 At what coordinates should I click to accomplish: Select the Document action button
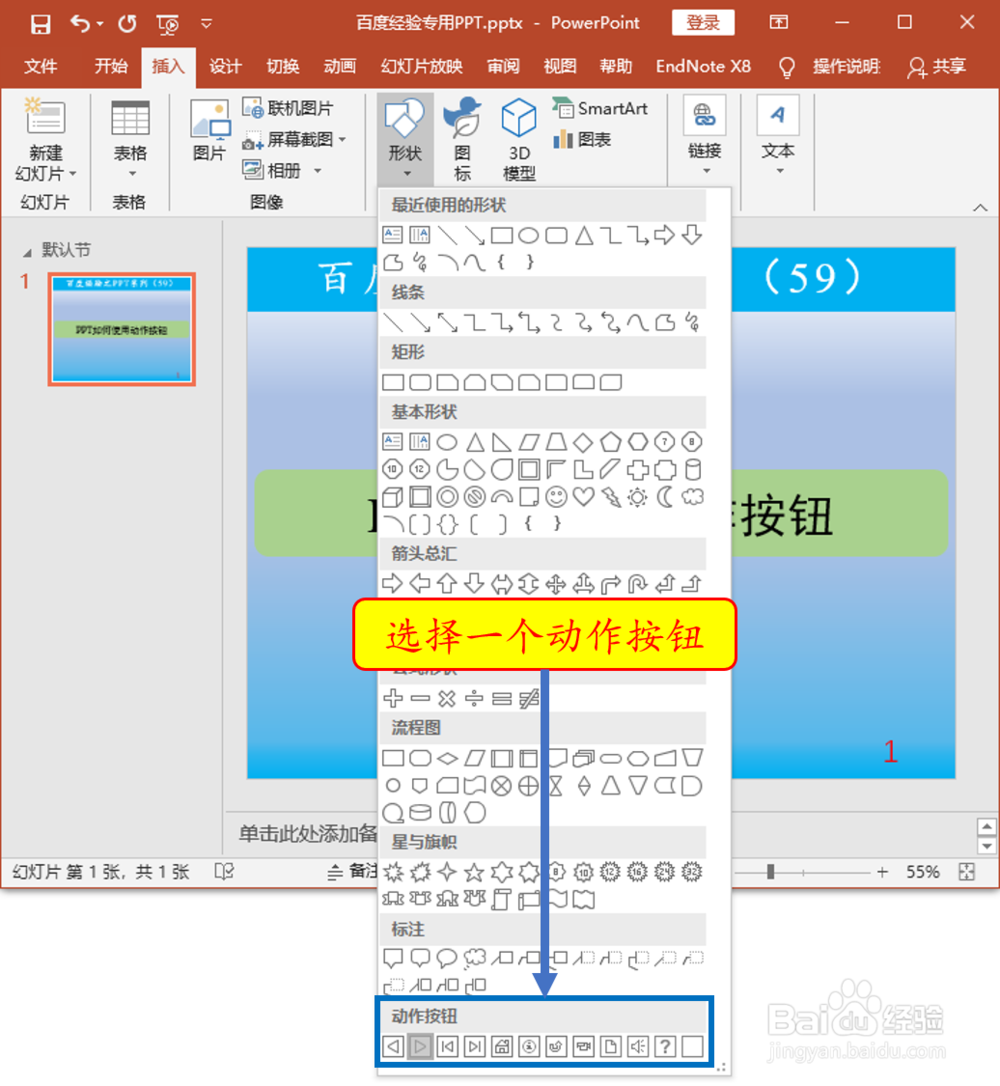(x=610, y=1046)
